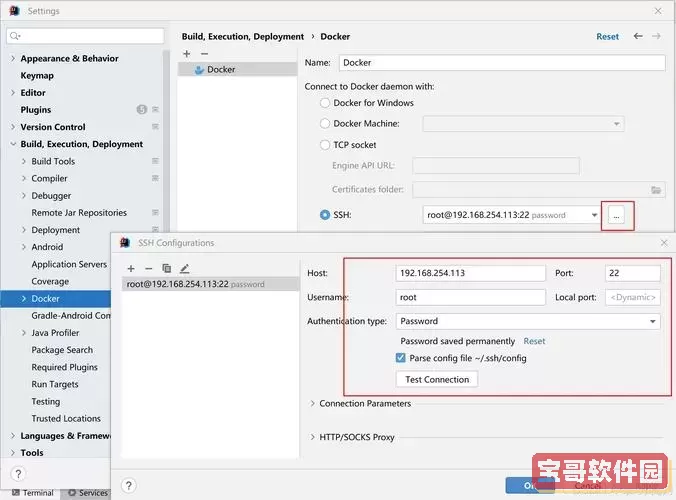Click the Docker name input field
676x500 pixels.
tap(502, 63)
